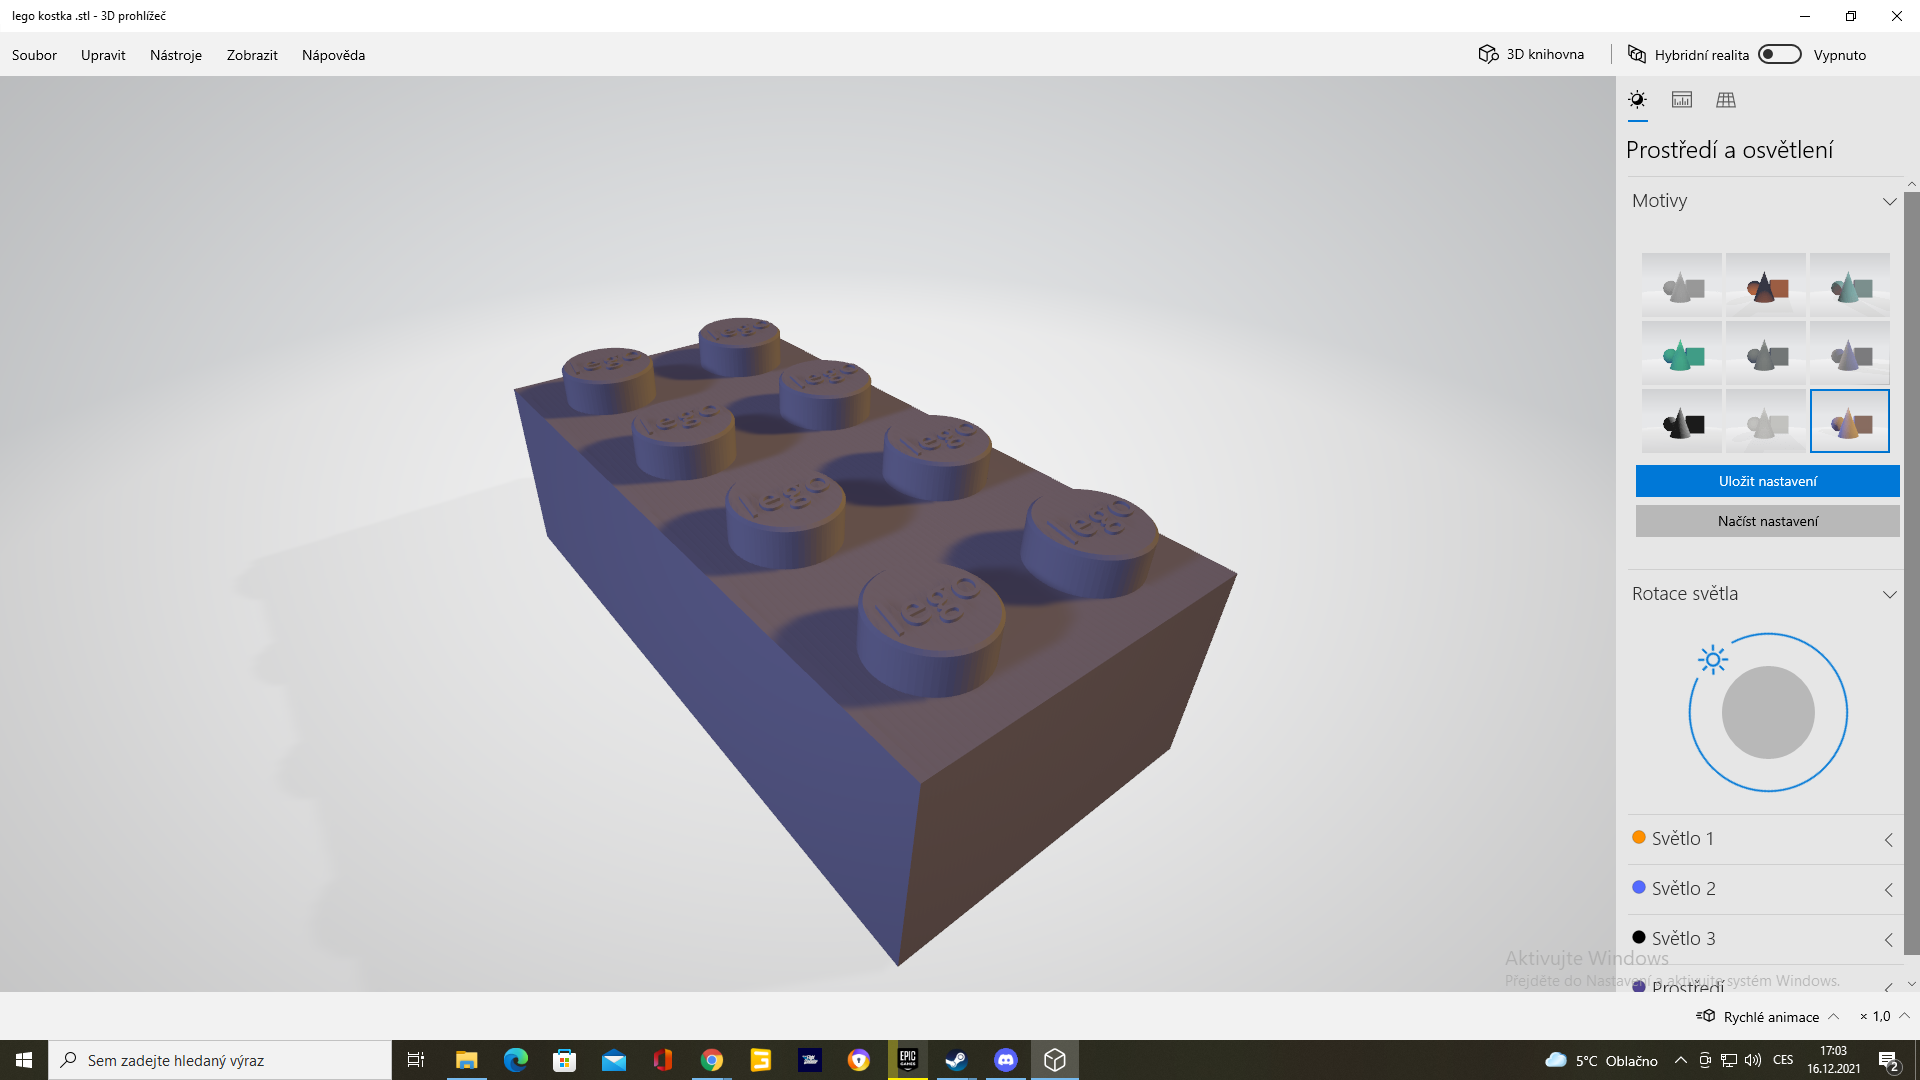1920x1080 pixels.
Task: Launch Google Chrome from the taskbar
Action: [x=711, y=1060]
